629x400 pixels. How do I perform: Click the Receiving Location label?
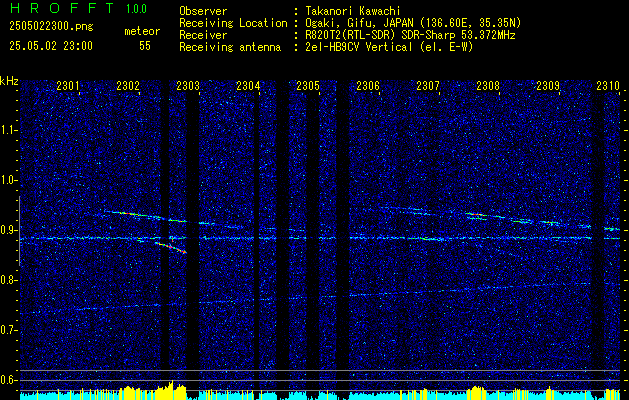(x=233, y=23)
